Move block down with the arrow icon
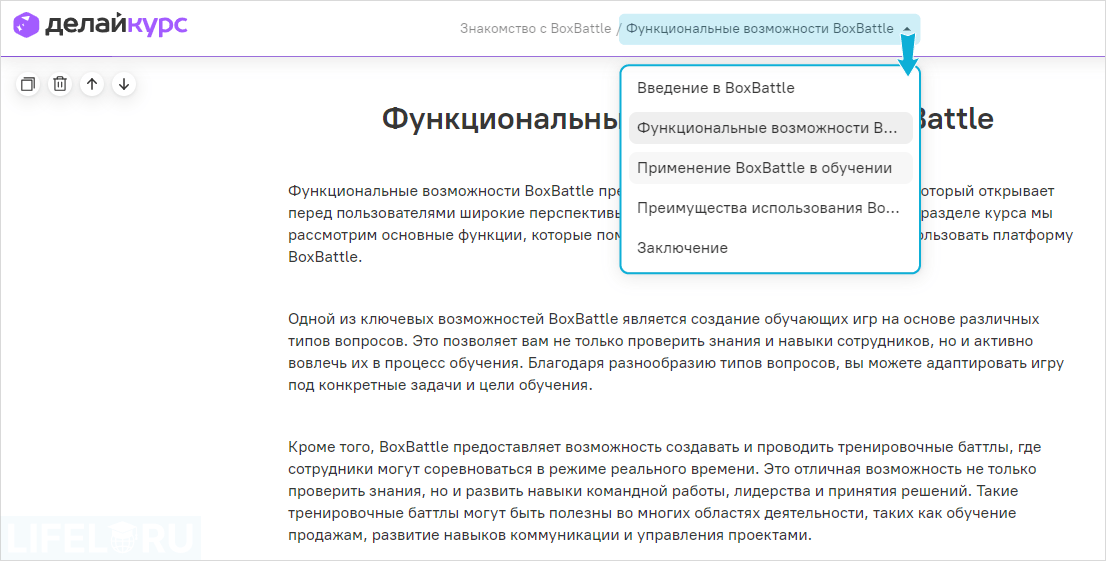 (124, 84)
